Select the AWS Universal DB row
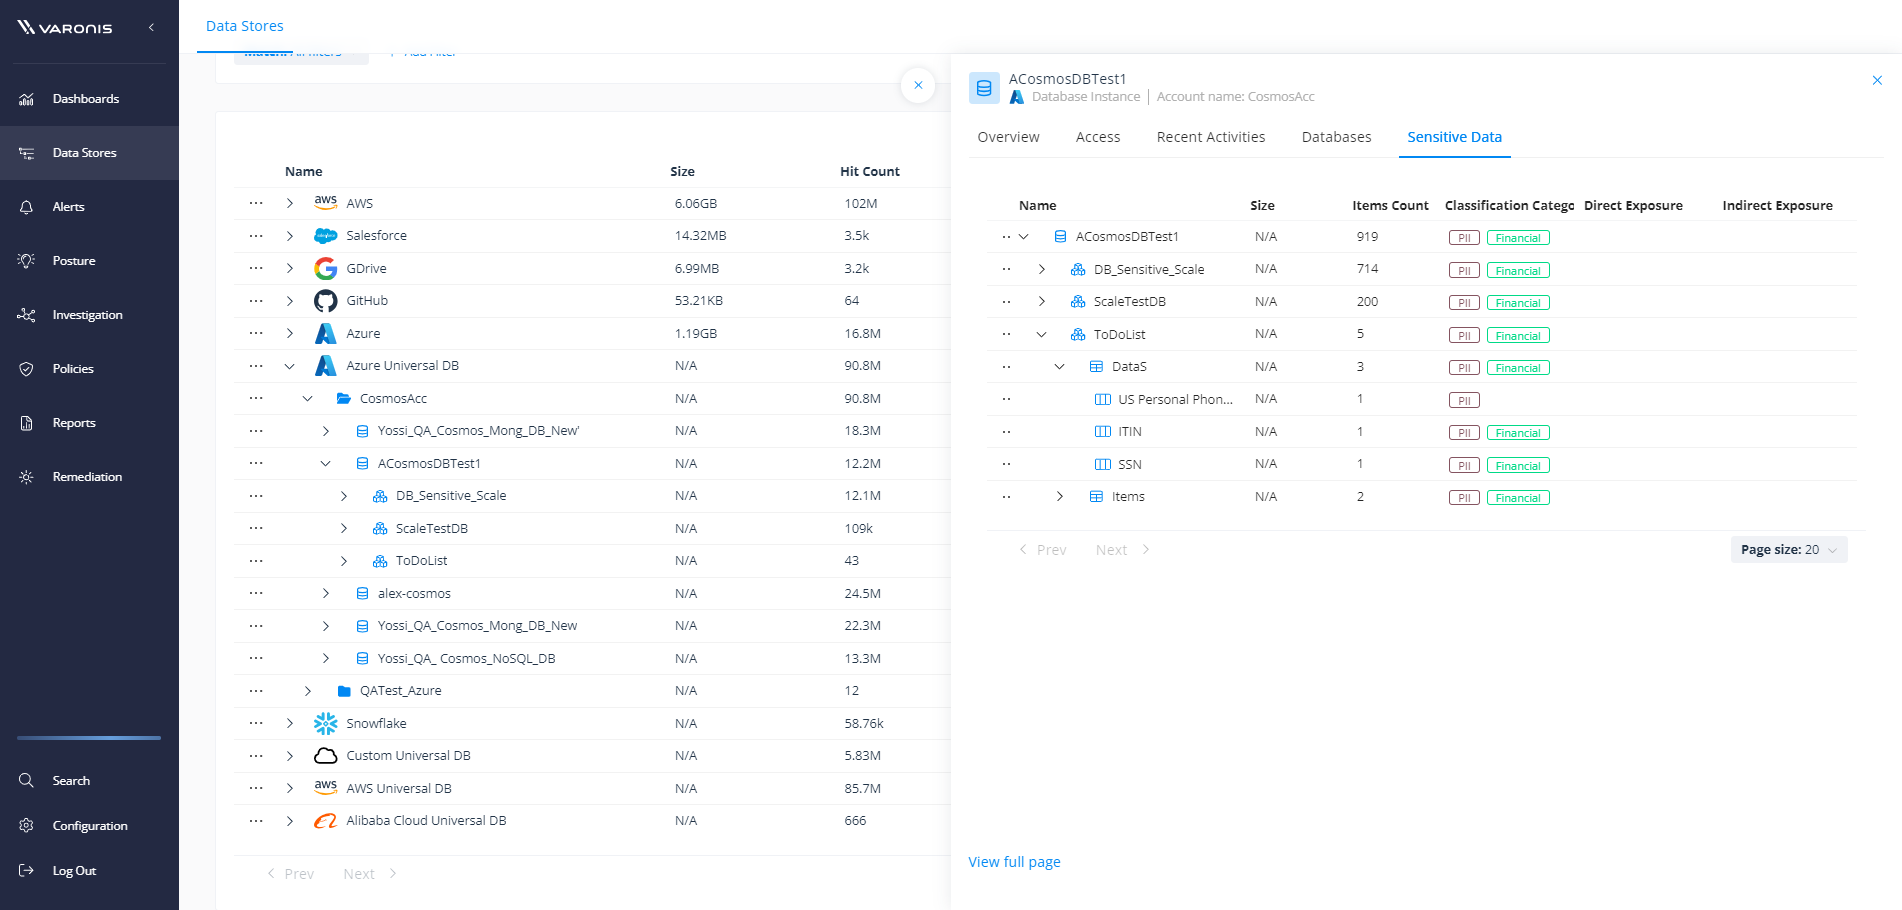 (x=592, y=788)
